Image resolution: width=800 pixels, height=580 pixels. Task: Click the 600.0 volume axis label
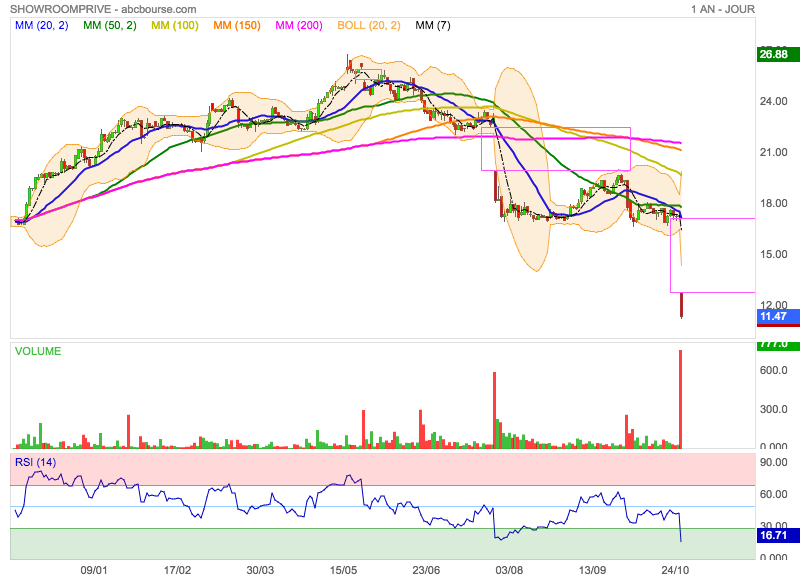click(x=773, y=370)
